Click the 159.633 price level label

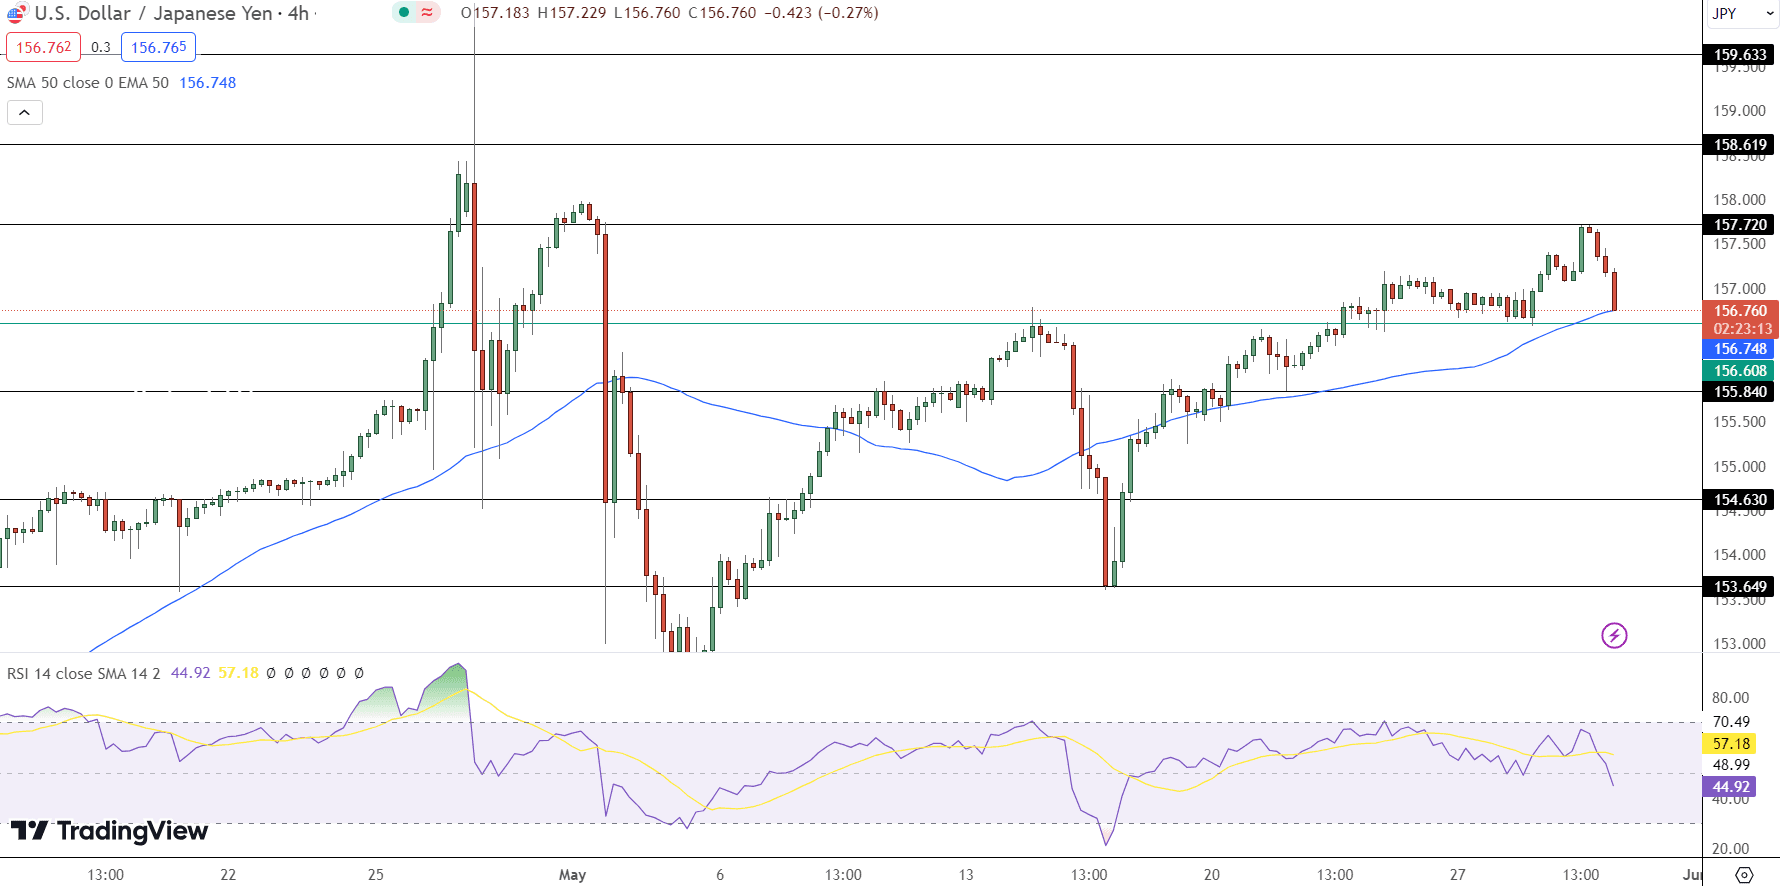coord(1740,55)
